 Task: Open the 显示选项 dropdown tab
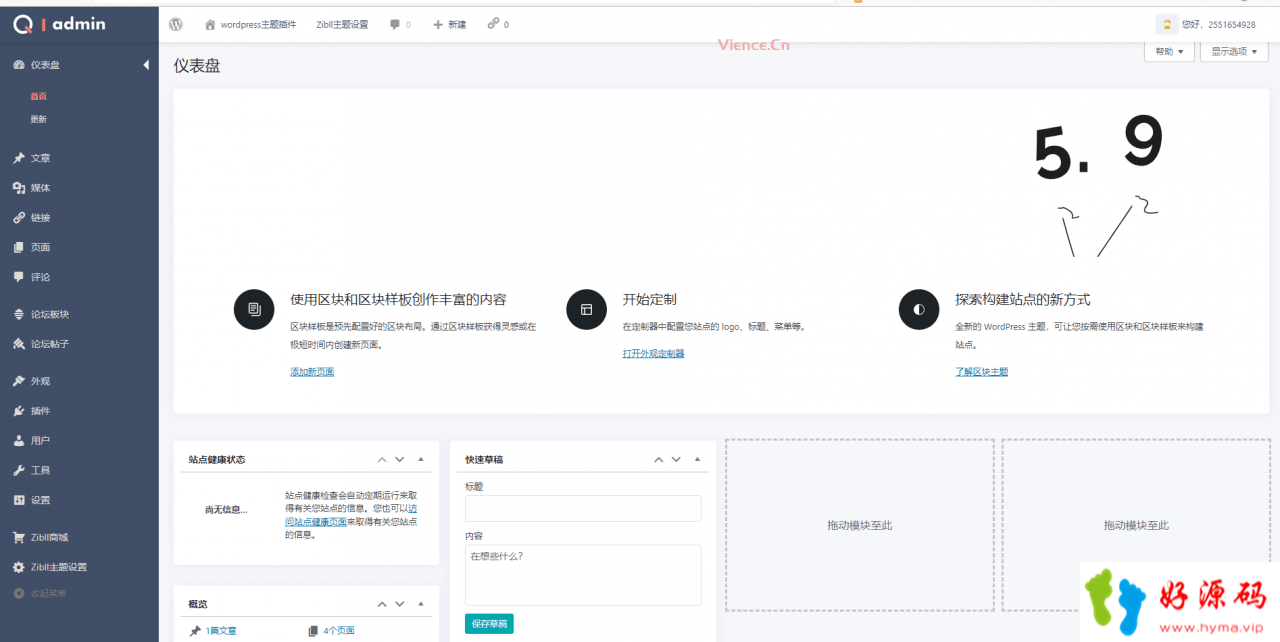1236,51
